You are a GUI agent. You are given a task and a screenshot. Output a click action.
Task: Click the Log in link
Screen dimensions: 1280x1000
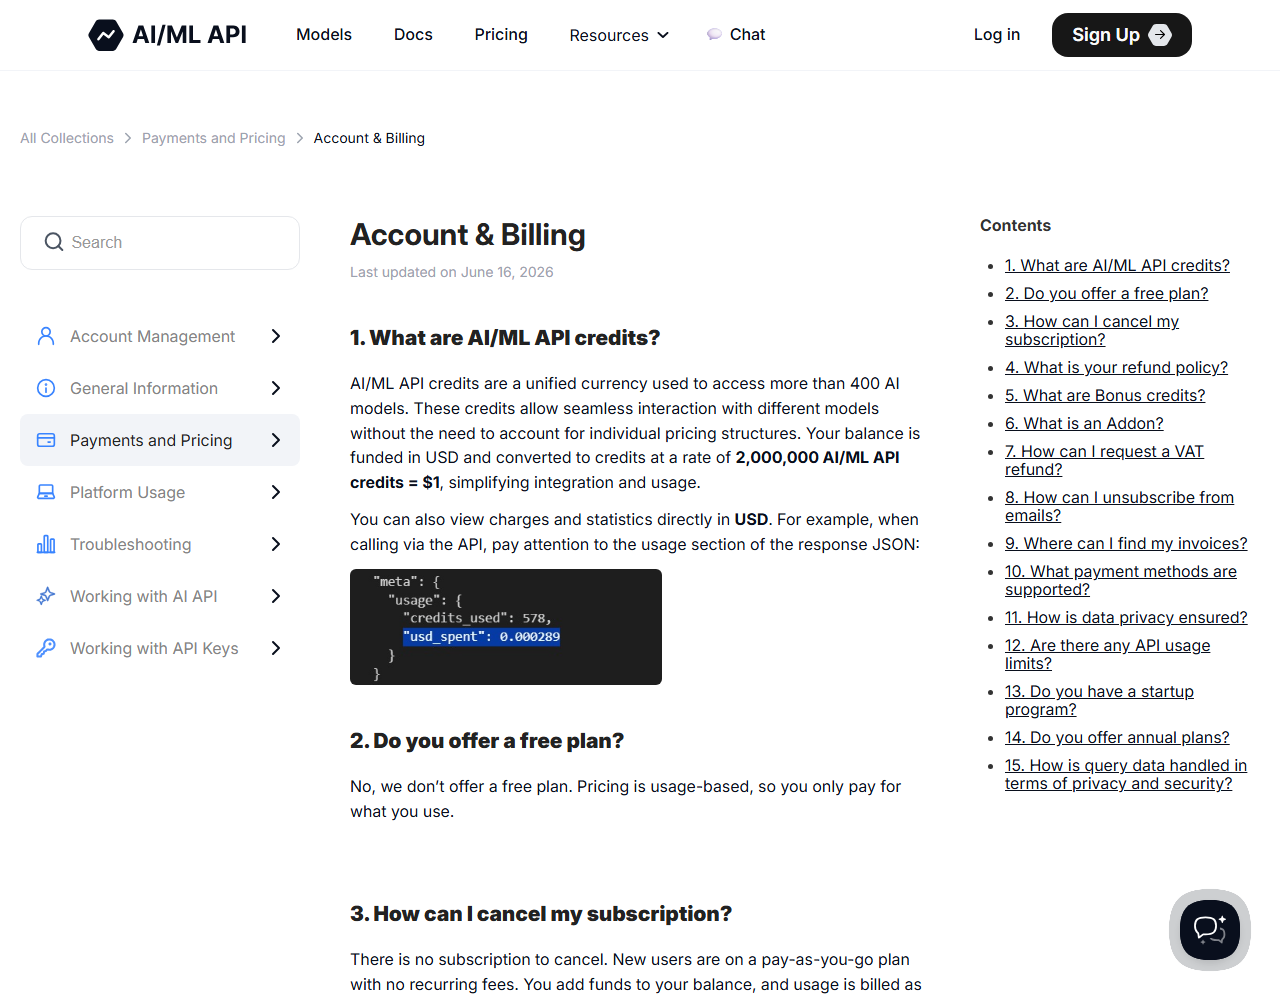[997, 34]
